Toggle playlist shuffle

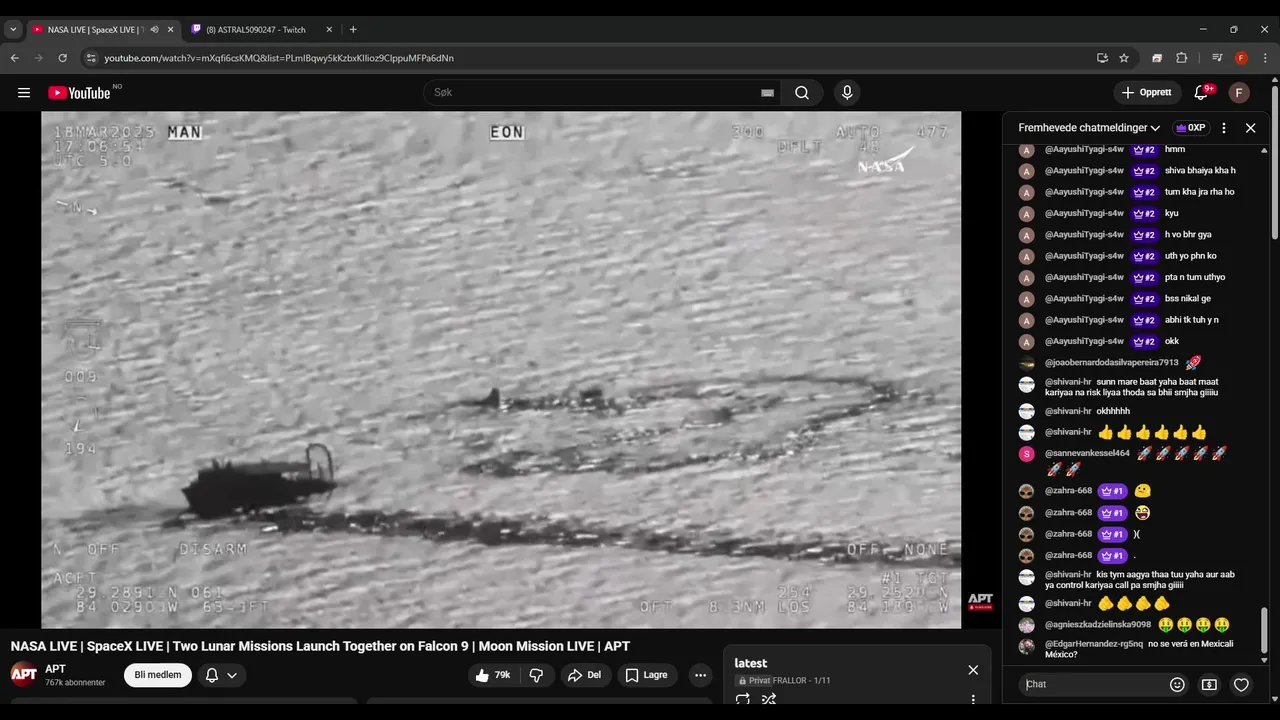(x=769, y=700)
